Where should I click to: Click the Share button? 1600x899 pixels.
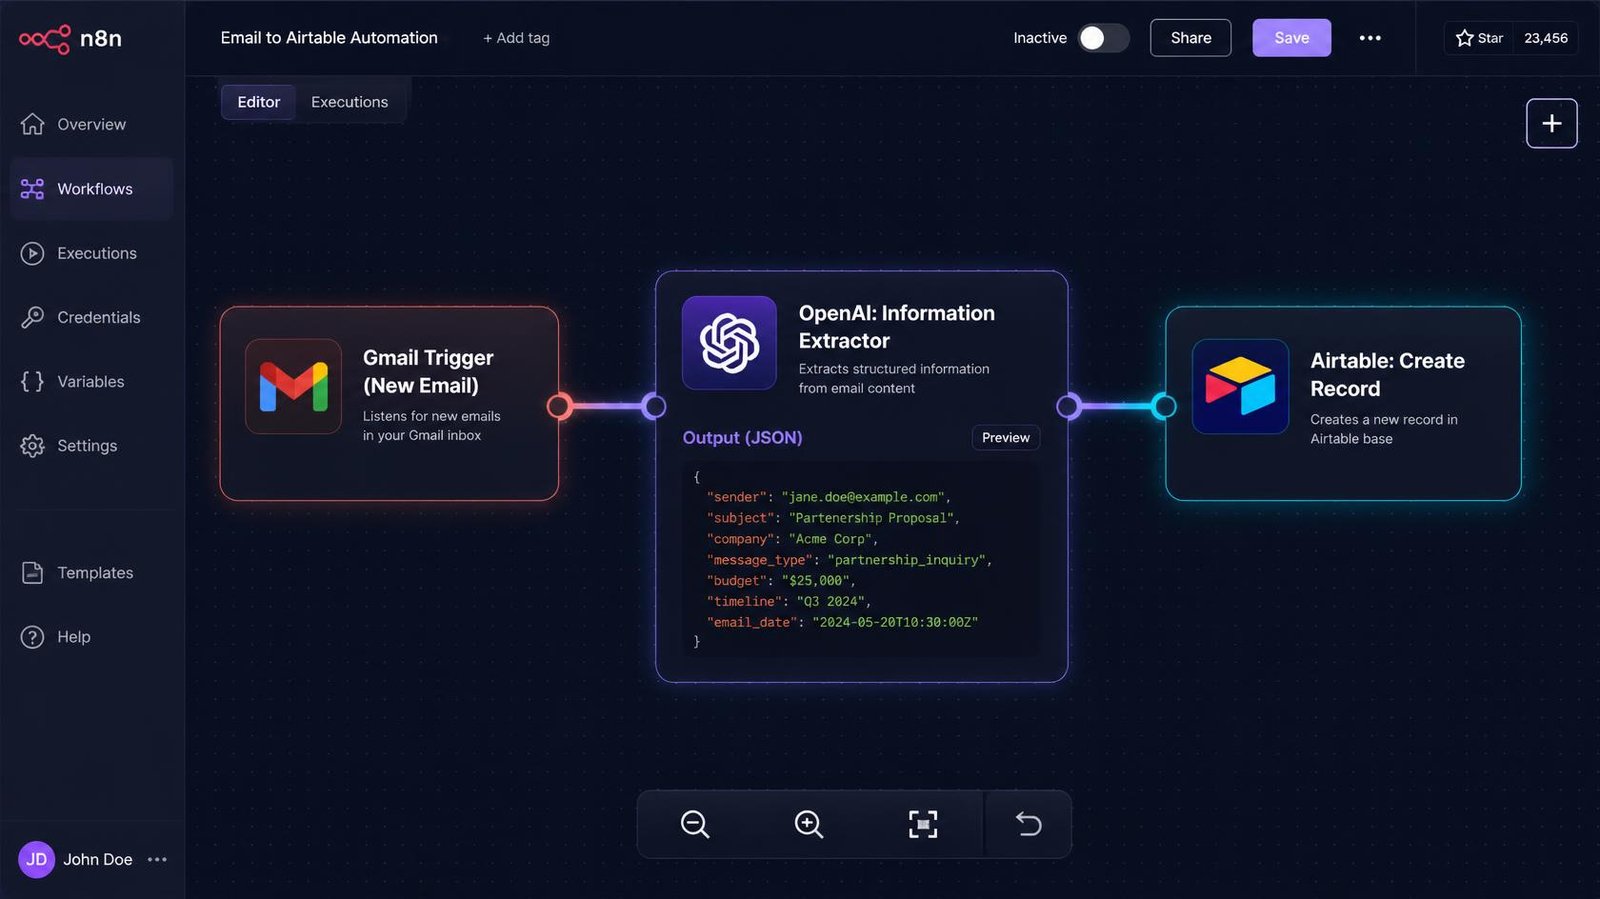[1190, 38]
